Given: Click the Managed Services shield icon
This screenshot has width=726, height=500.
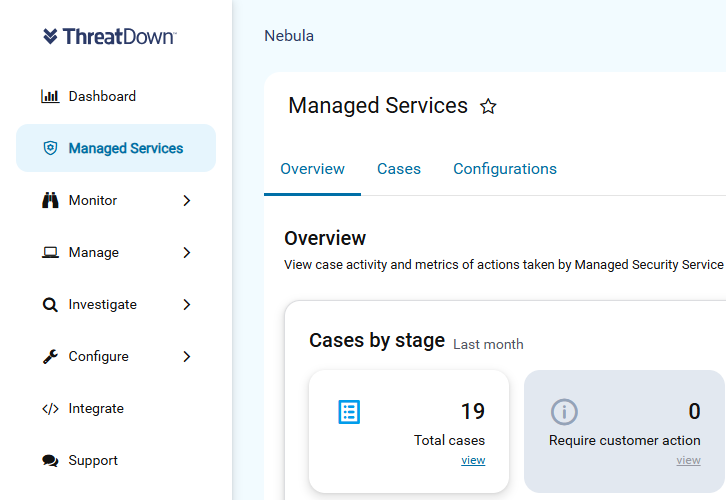Looking at the screenshot, I should click(x=50, y=148).
